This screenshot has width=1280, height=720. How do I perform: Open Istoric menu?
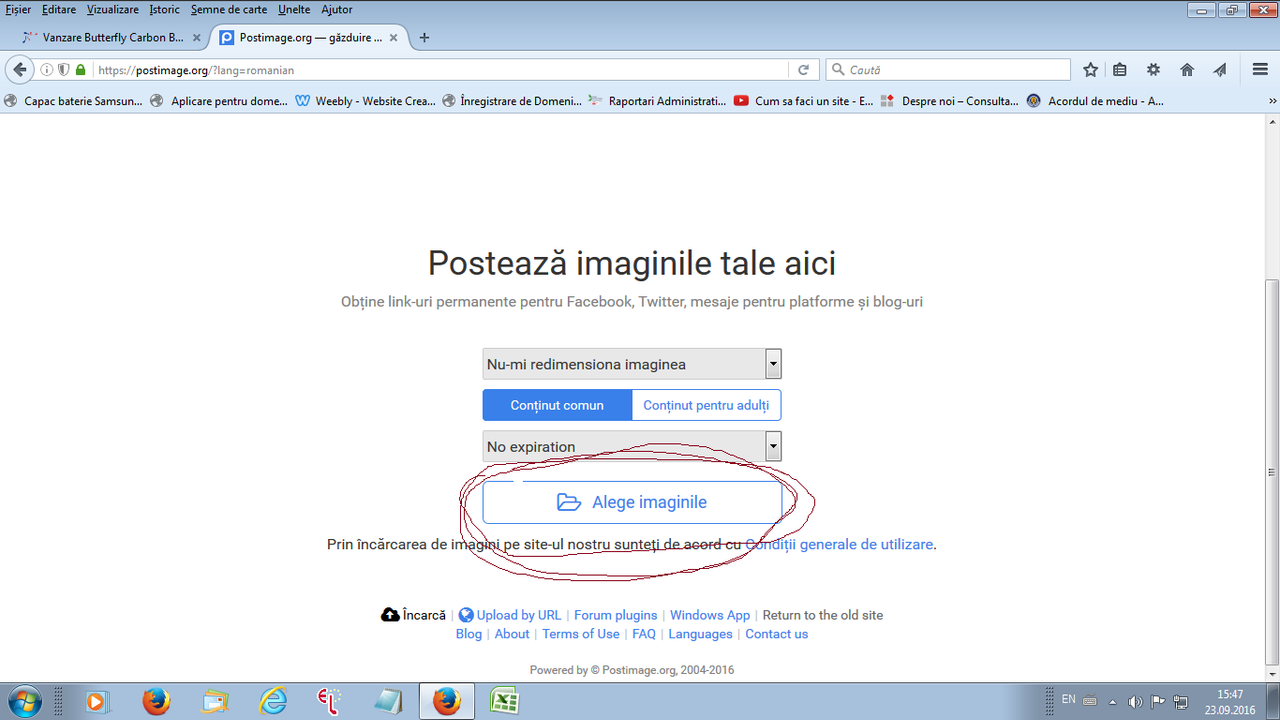[x=165, y=9]
